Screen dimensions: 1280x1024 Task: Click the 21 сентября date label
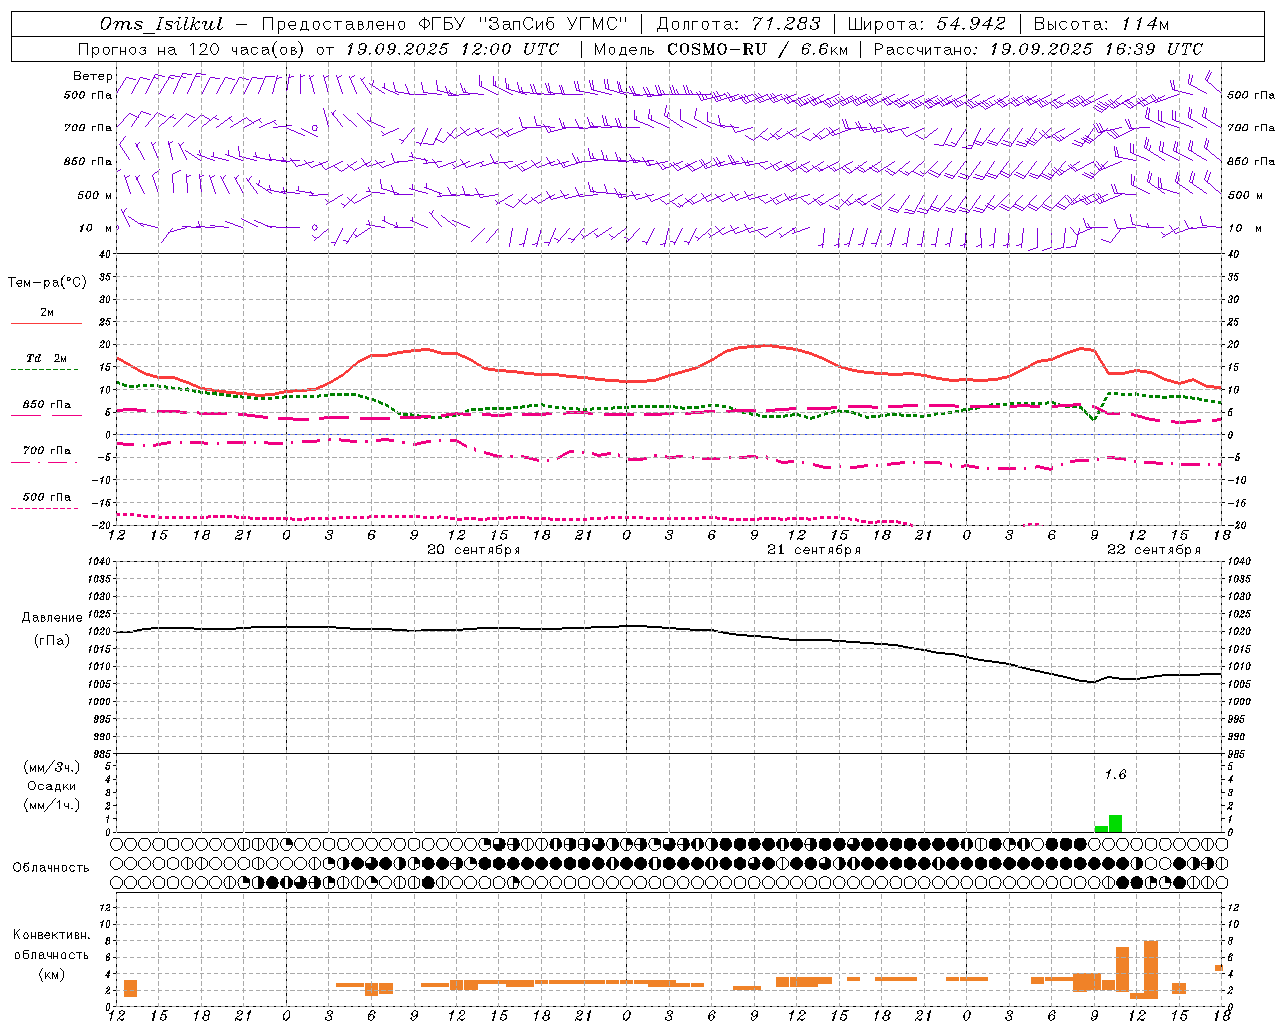(814, 550)
